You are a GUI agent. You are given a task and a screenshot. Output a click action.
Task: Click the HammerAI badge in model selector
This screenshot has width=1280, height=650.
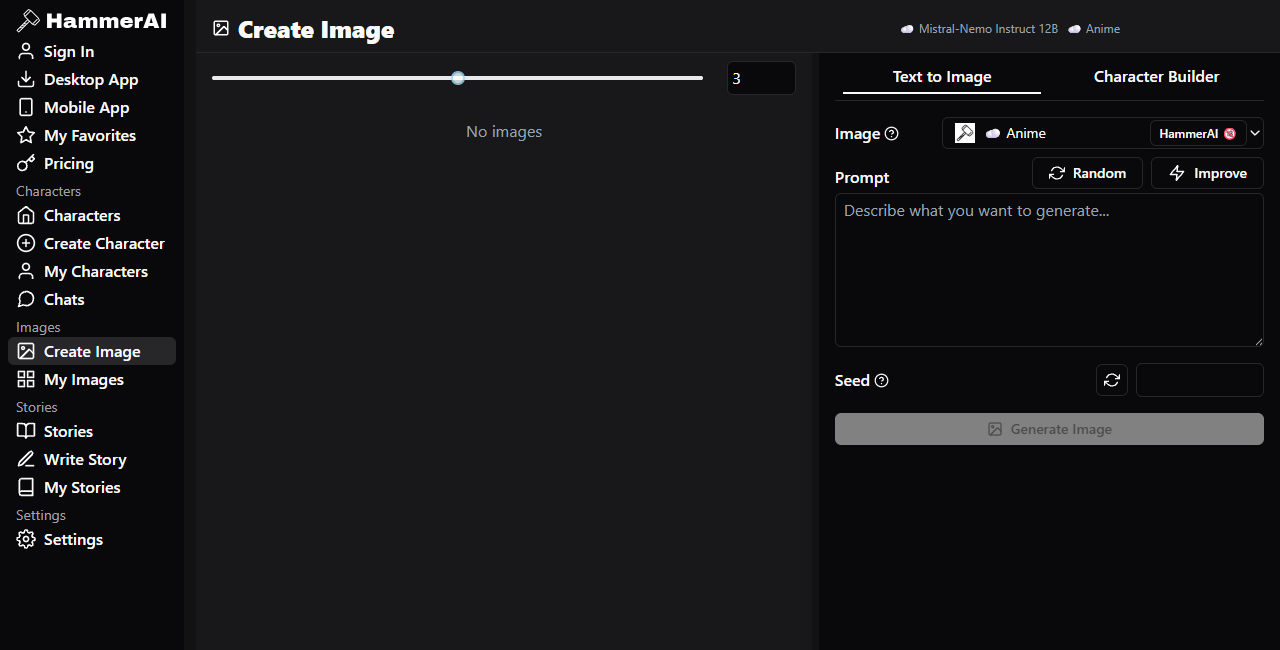(1198, 133)
